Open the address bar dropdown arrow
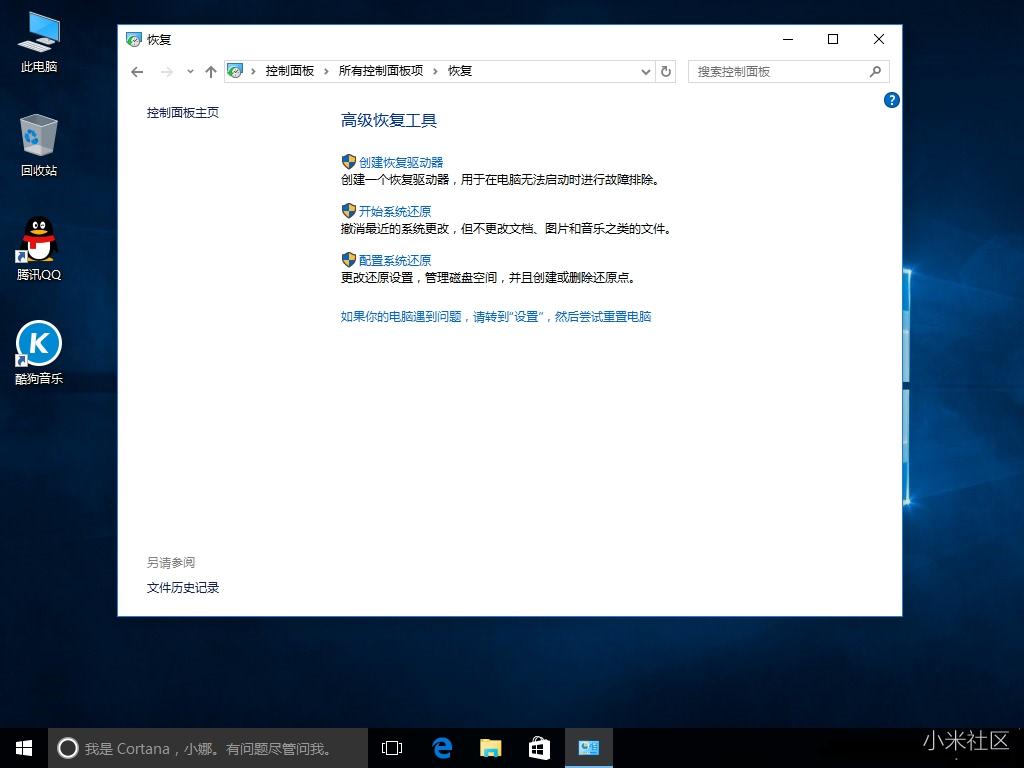Image resolution: width=1024 pixels, height=768 pixels. tap(646, 71)
